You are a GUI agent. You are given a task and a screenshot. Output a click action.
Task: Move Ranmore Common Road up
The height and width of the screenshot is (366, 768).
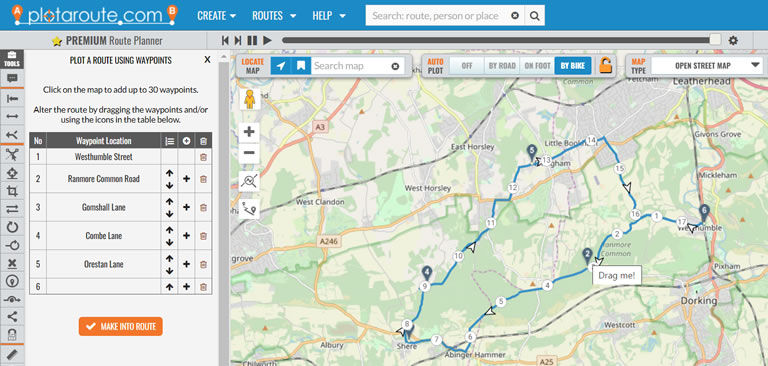[169, 173]
